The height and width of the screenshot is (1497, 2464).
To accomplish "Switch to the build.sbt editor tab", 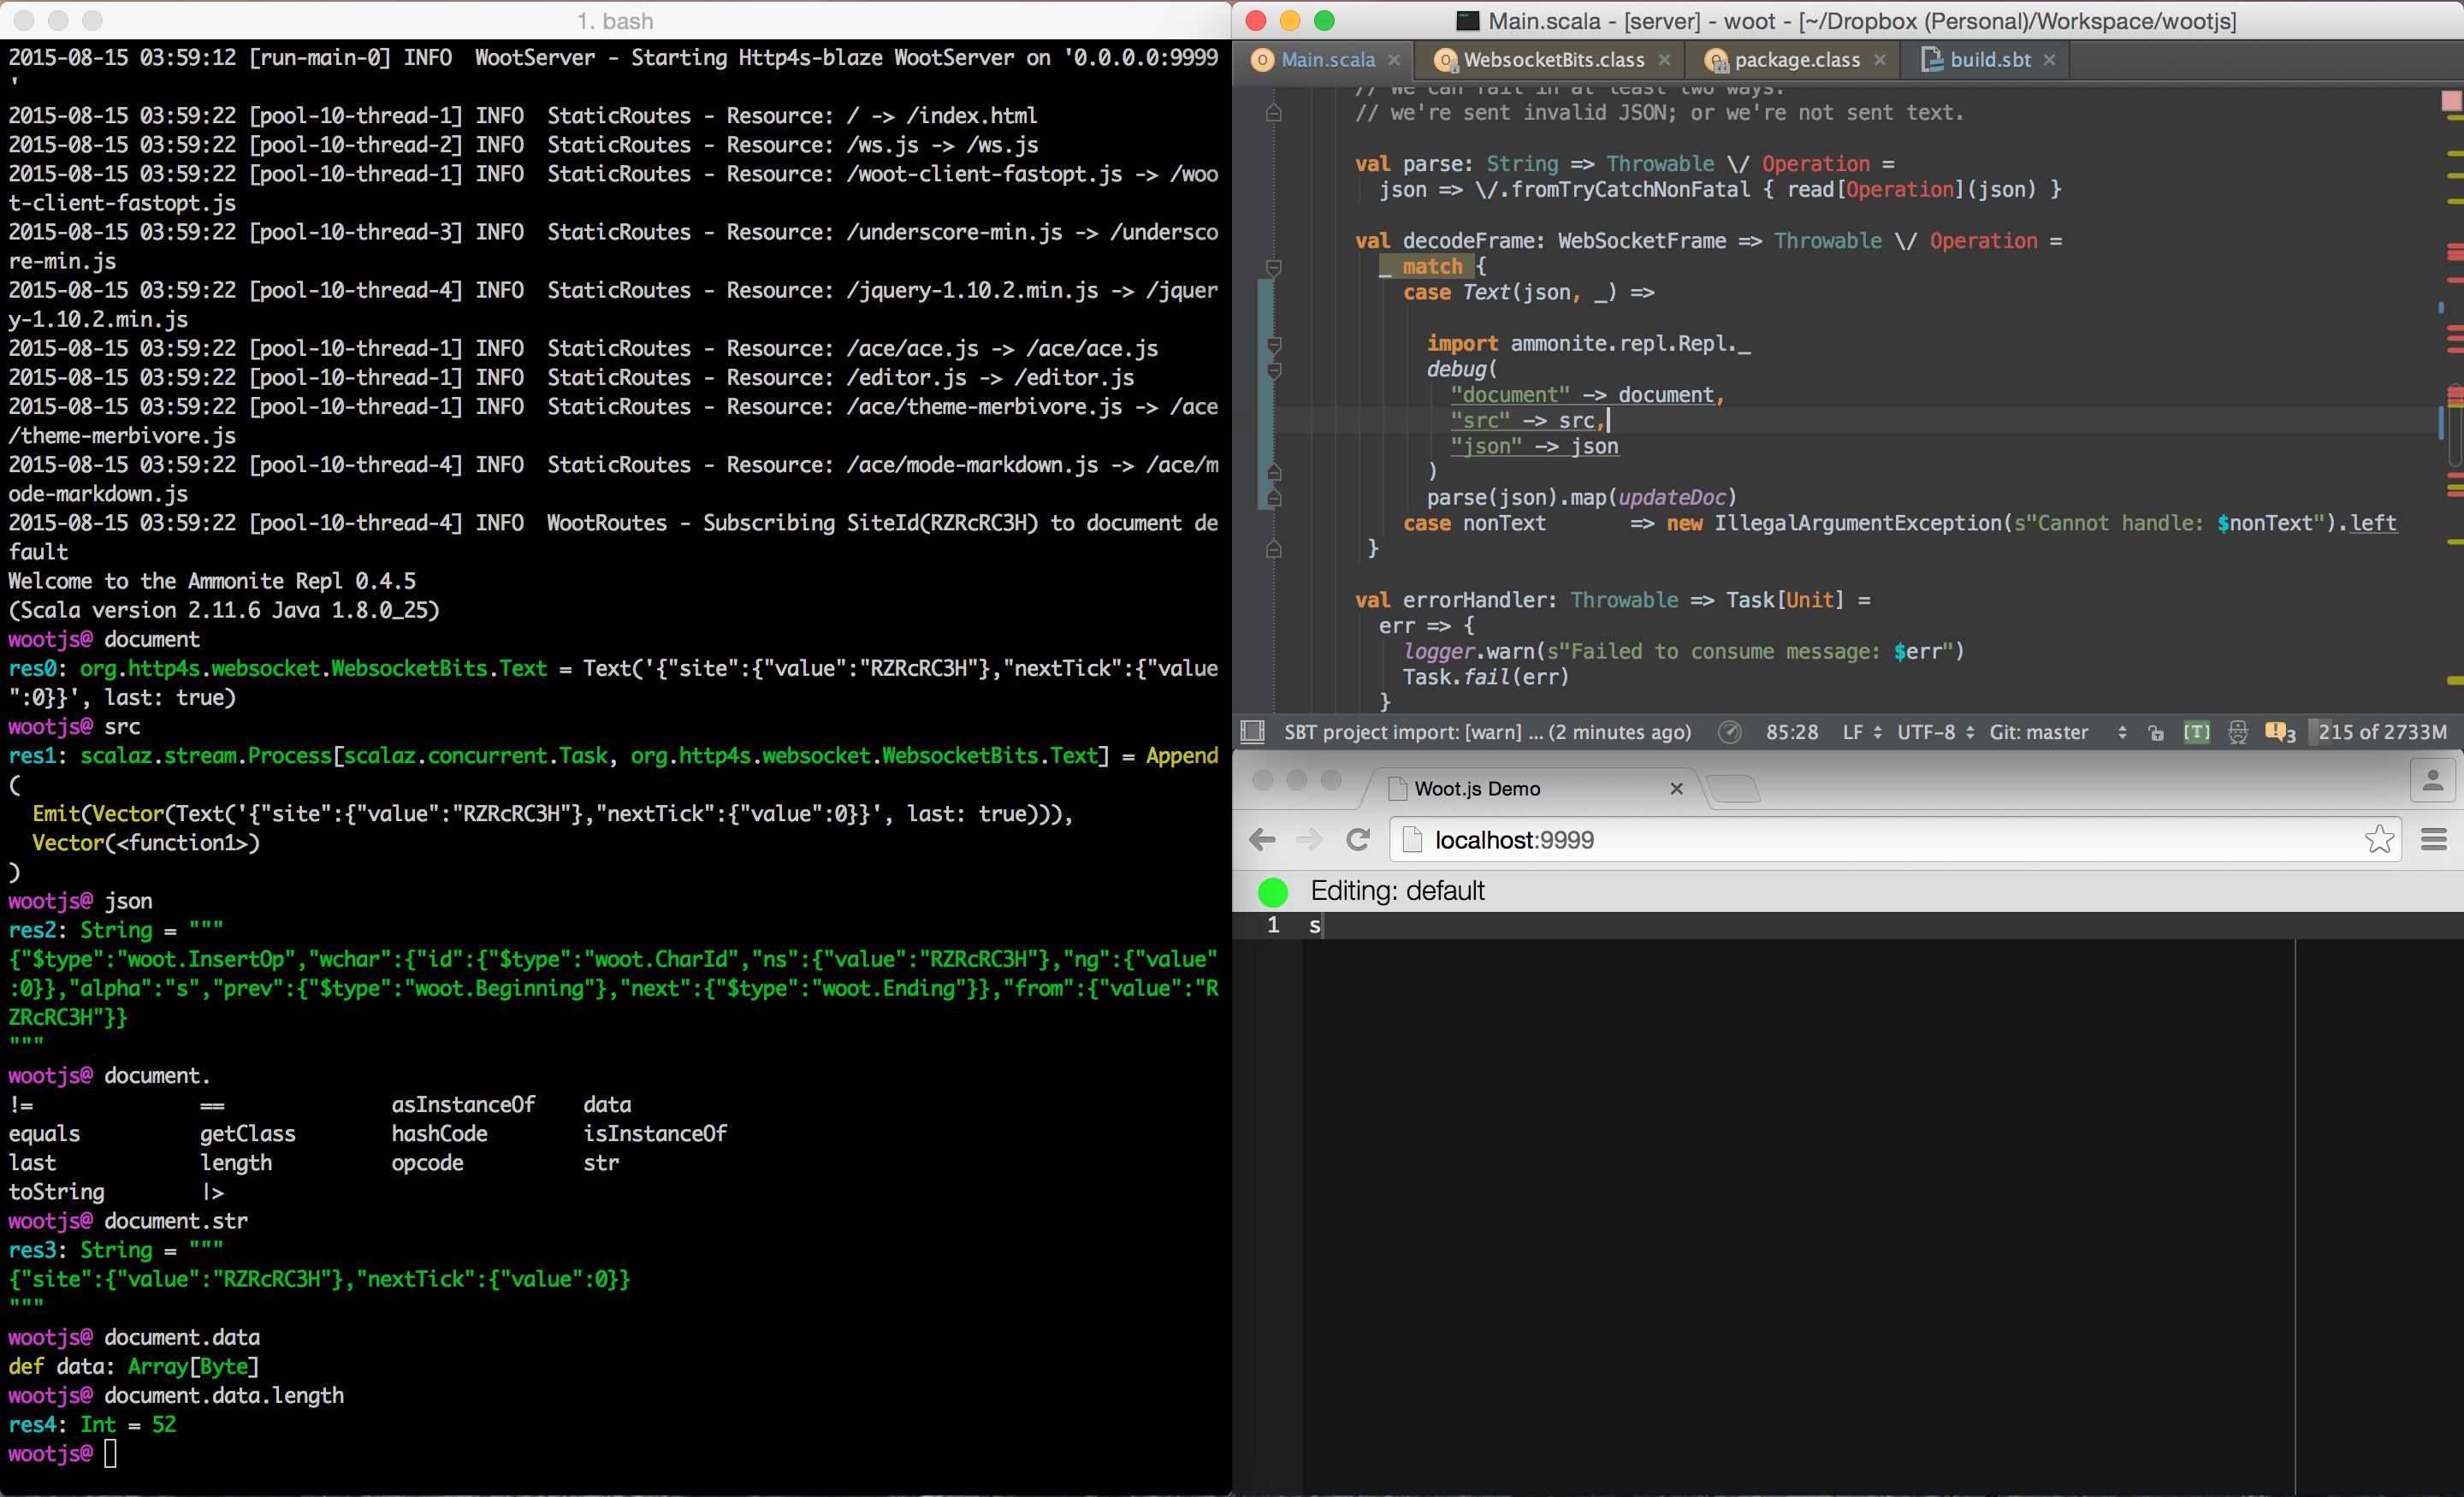I will pyautogui.click(x=1989, y=60).
